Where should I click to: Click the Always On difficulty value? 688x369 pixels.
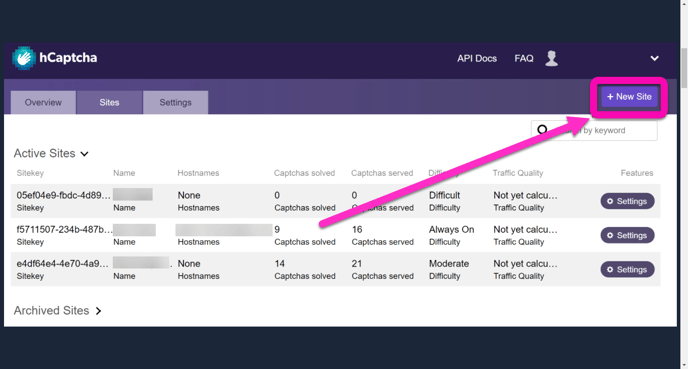tap(452, 229)
